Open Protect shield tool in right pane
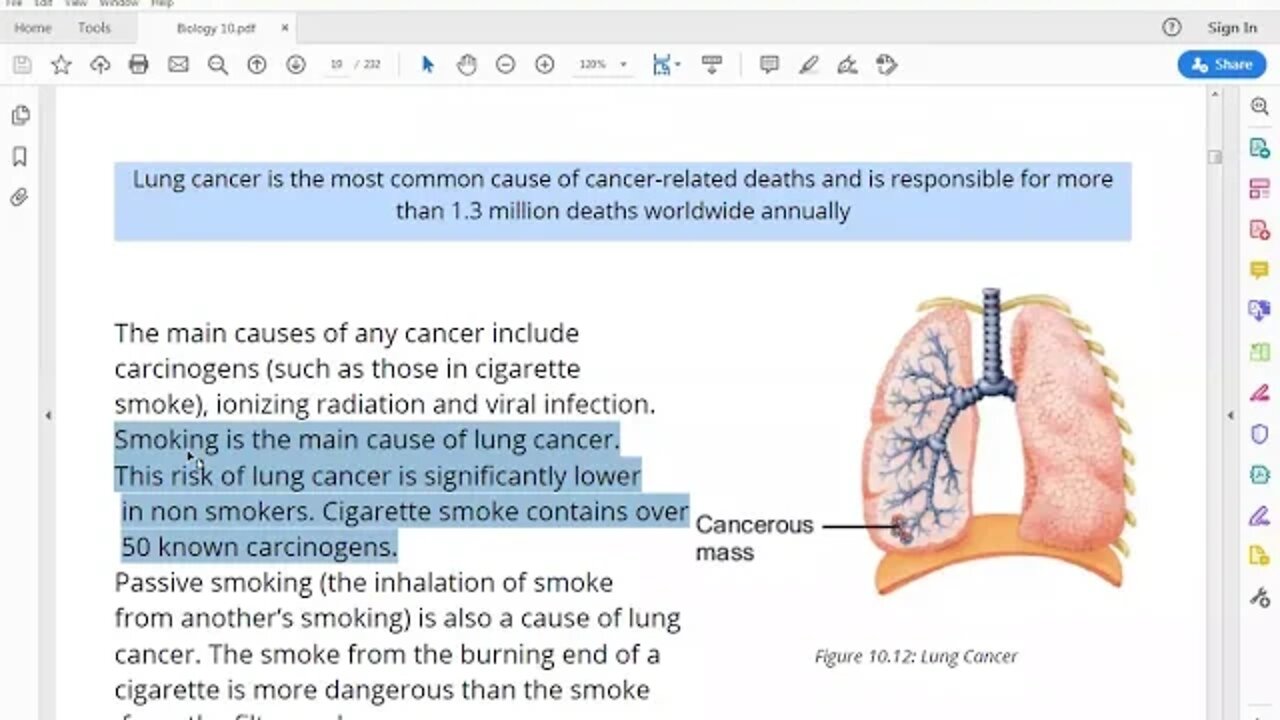 (x=1260, y=434)
